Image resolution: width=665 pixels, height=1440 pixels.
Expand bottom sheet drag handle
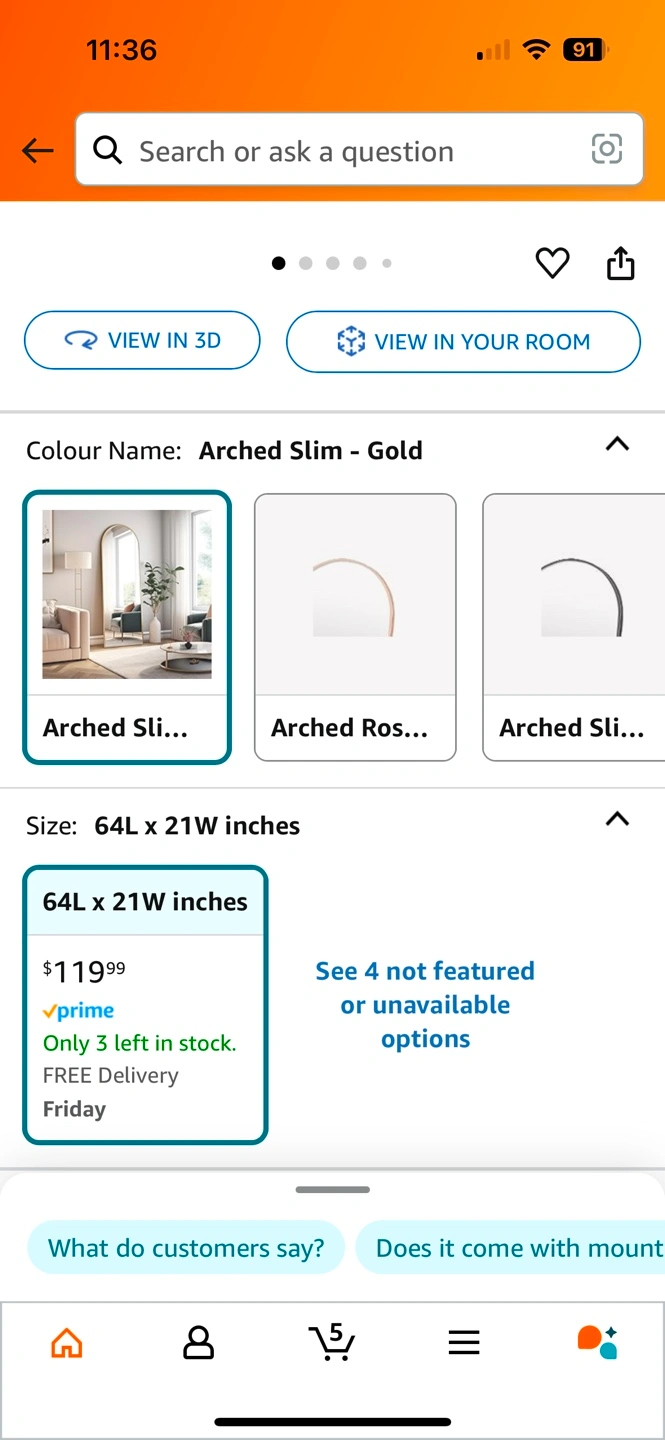[x=333, y=1190]
